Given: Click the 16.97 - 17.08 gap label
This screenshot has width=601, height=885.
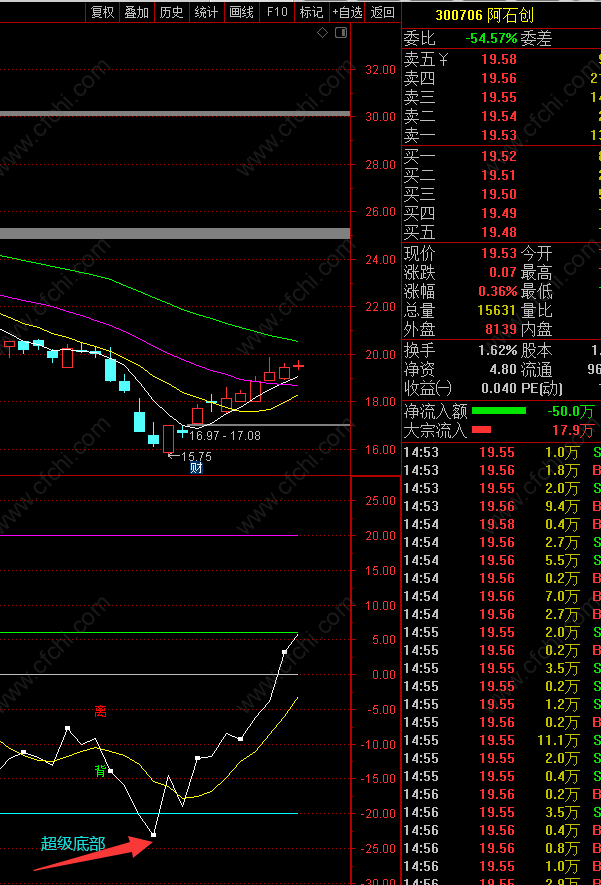Looking at the screenshot, I should pyautogui.click(x=225, y=436).
